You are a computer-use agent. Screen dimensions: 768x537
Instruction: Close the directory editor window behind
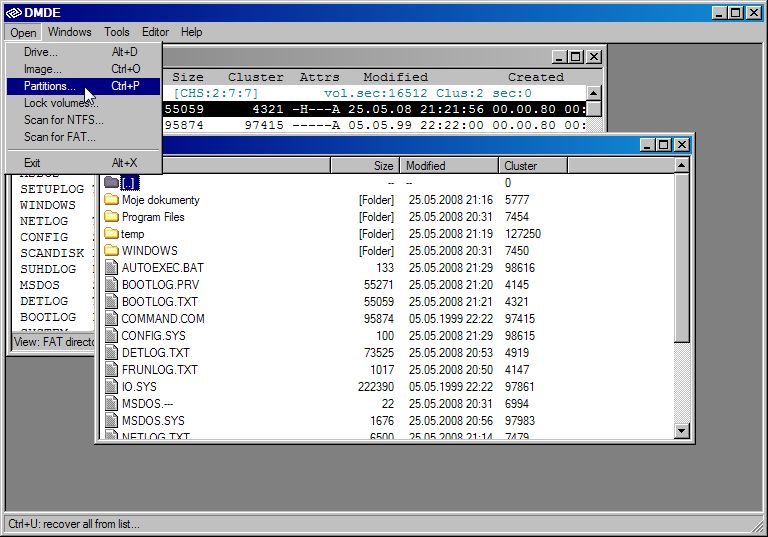[x=594, y=57]
